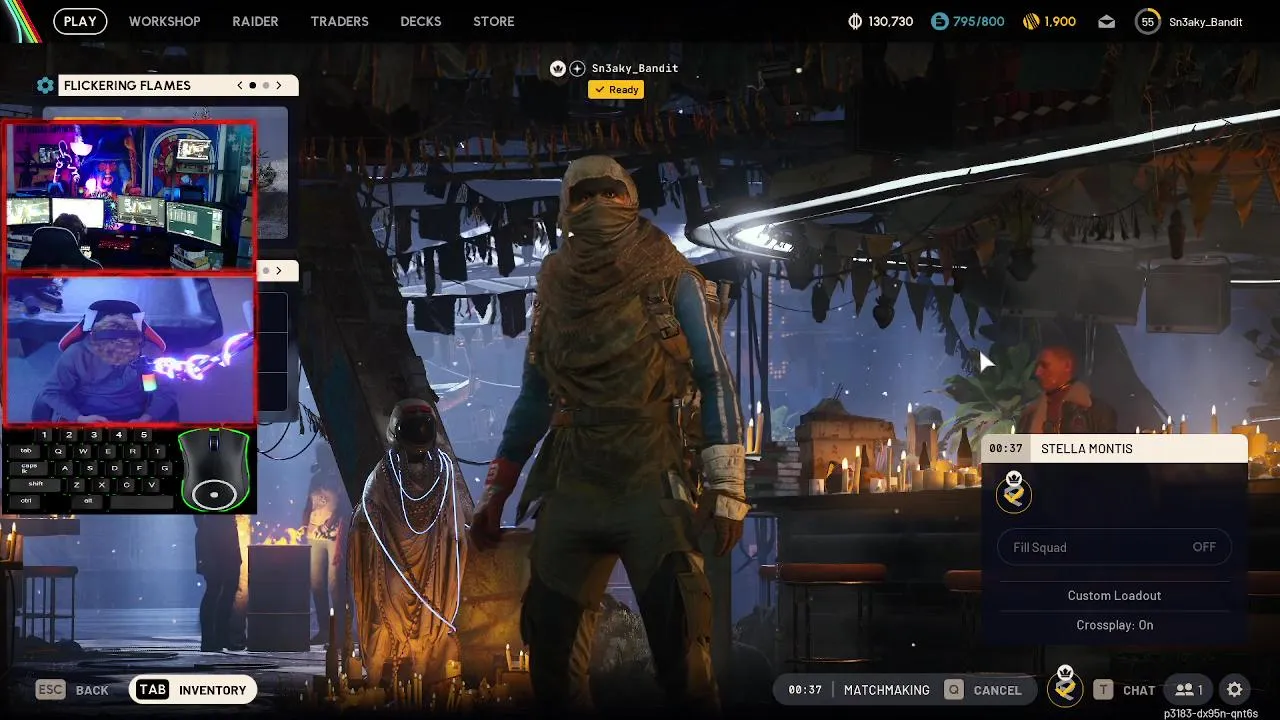
Task: Click the right chevron on the lower left panel
Action: 278,270
